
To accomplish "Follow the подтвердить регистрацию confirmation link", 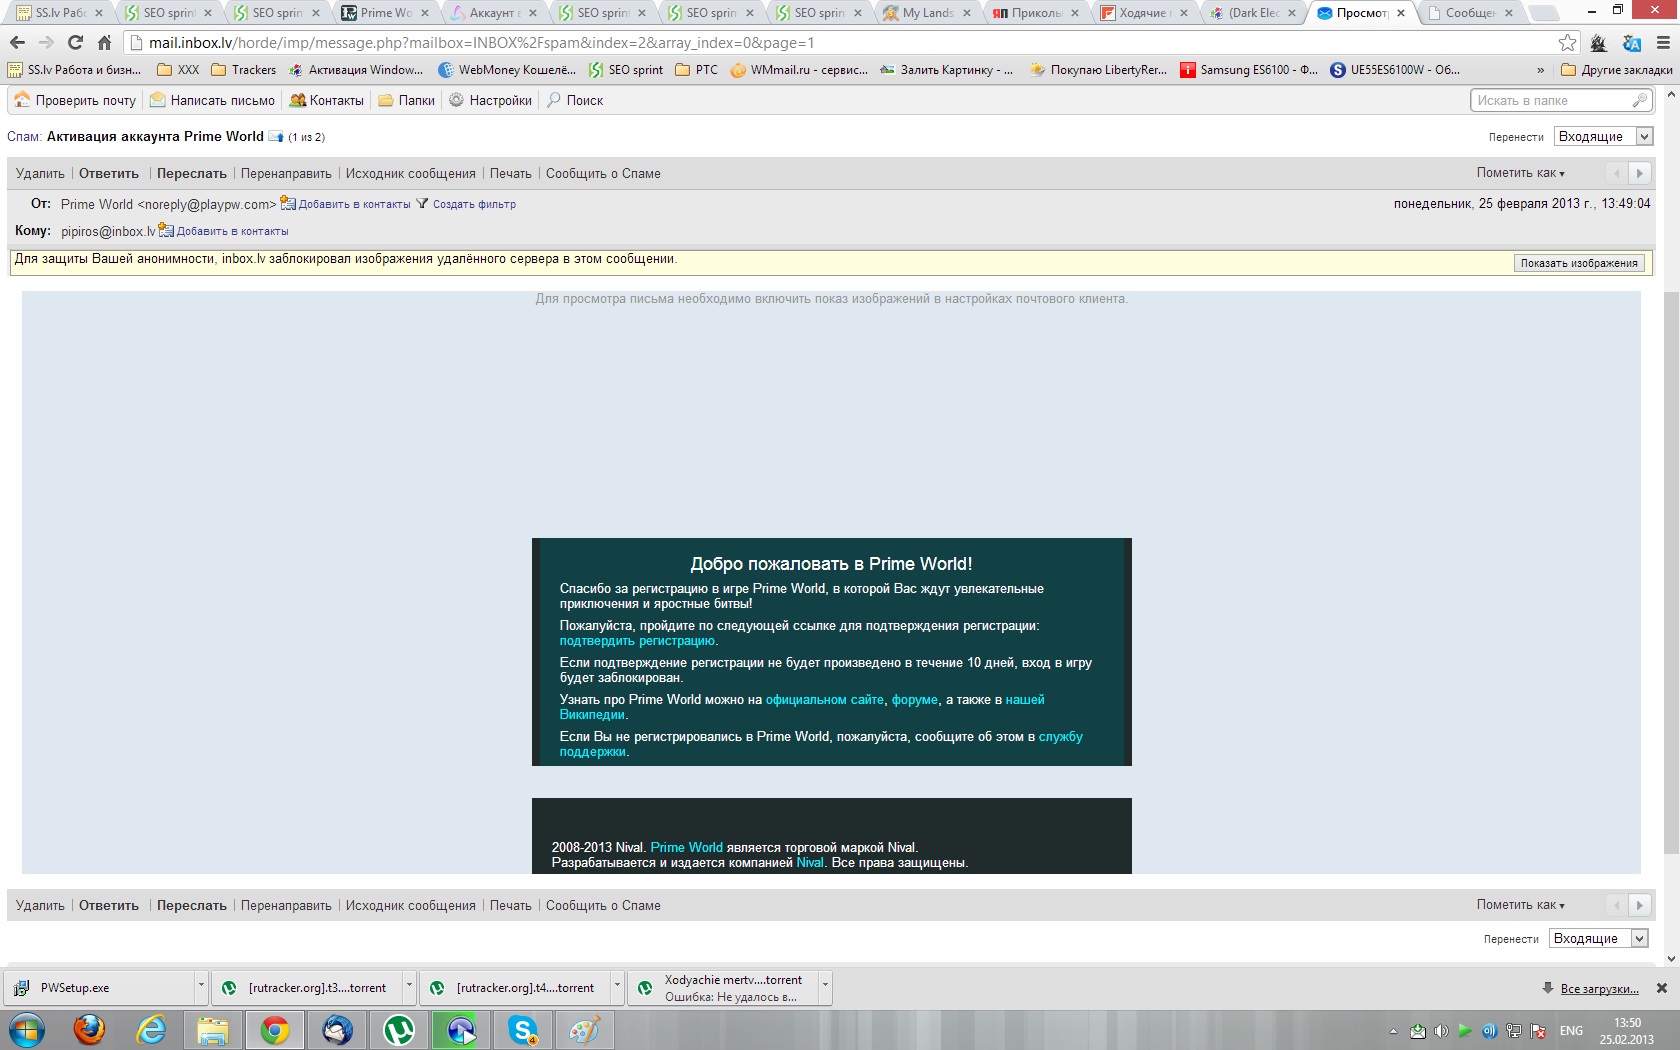I will pyautogui.click(x=637, y=641).
